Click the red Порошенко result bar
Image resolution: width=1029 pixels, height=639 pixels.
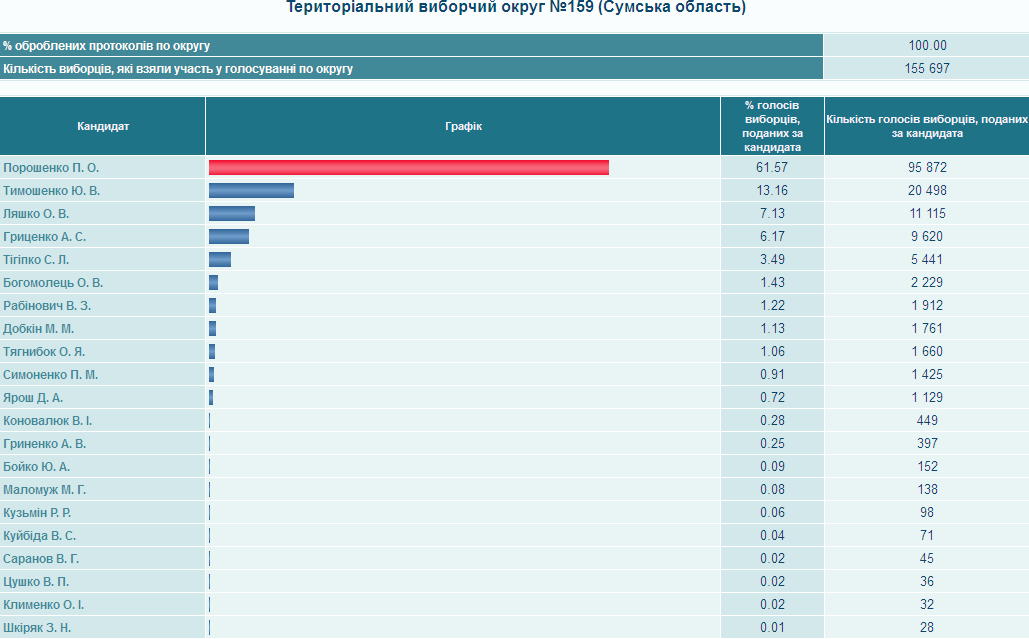(408, 168)
